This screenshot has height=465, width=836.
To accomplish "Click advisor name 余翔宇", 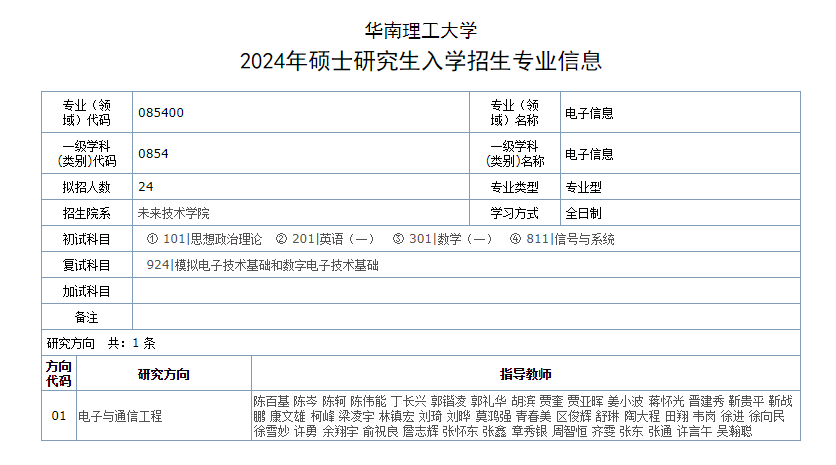I will tap(340, 431).
